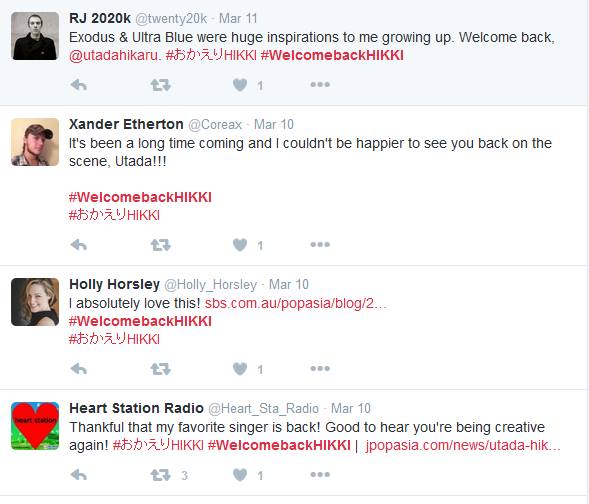Screen dimensions: 589x504
Task: Reply to Heart Station Radio's tweet
Action: coord(79,475)
